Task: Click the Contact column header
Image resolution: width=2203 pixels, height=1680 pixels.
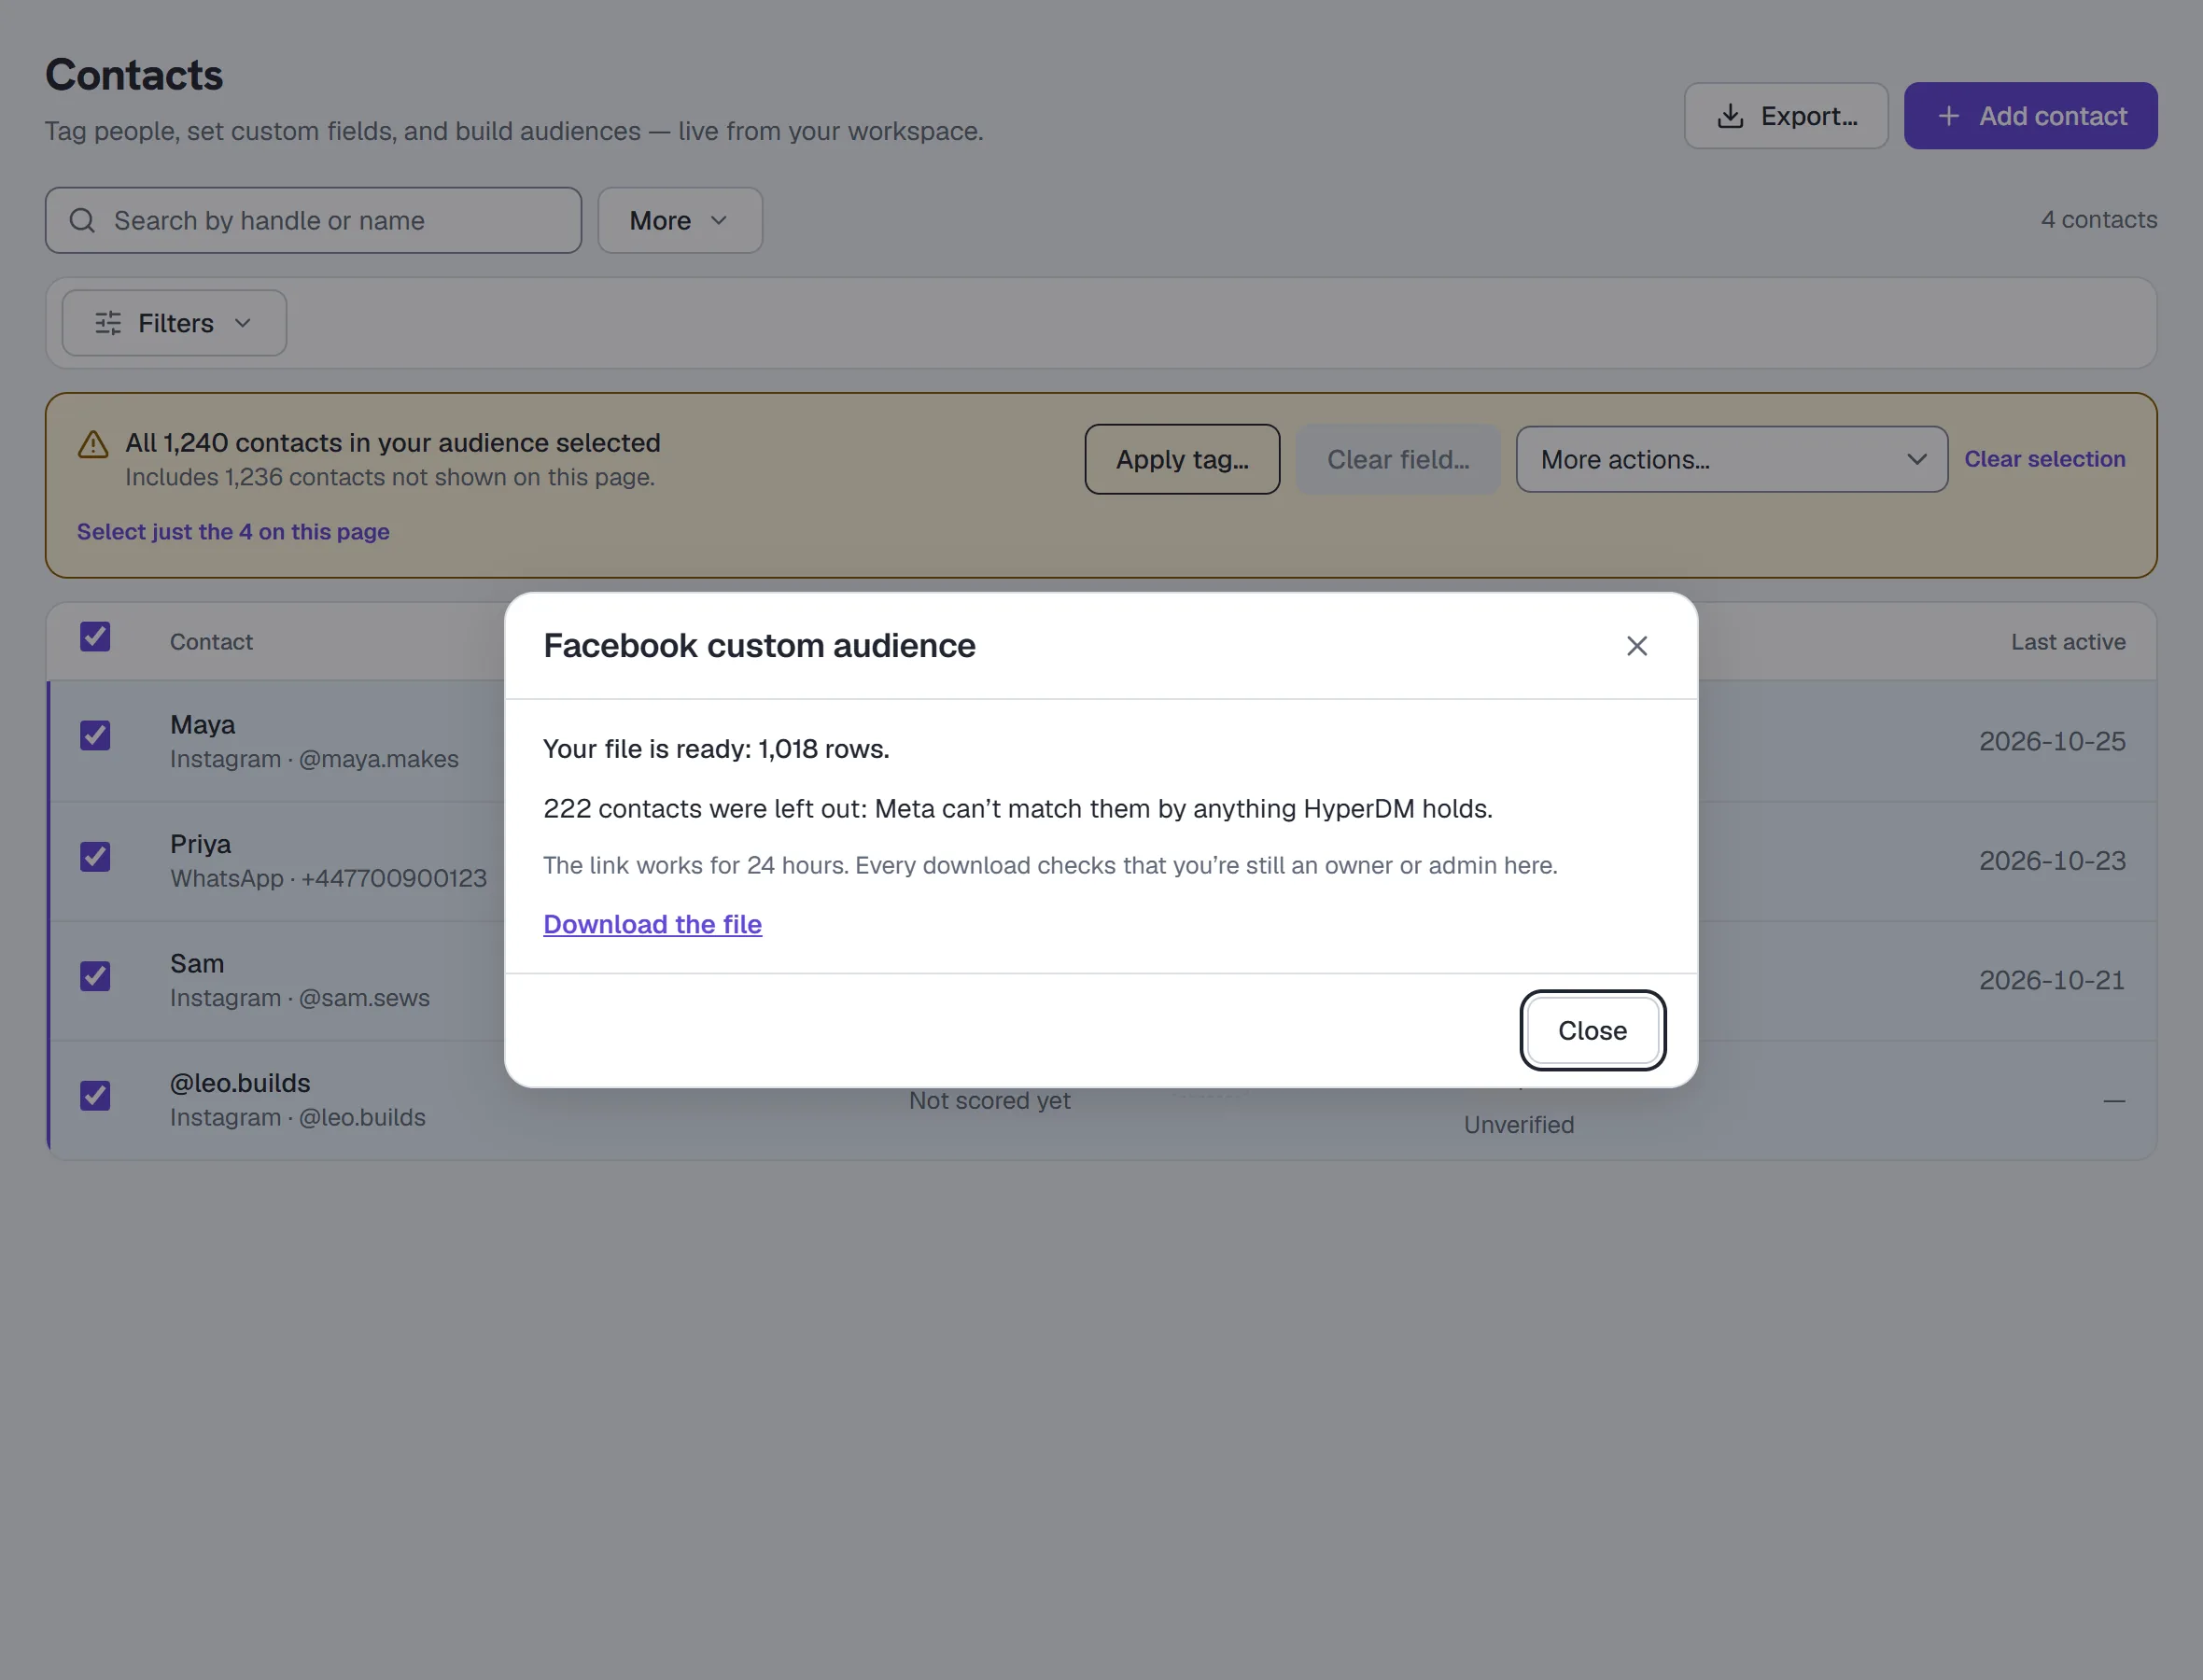Action: click(211, 642)
